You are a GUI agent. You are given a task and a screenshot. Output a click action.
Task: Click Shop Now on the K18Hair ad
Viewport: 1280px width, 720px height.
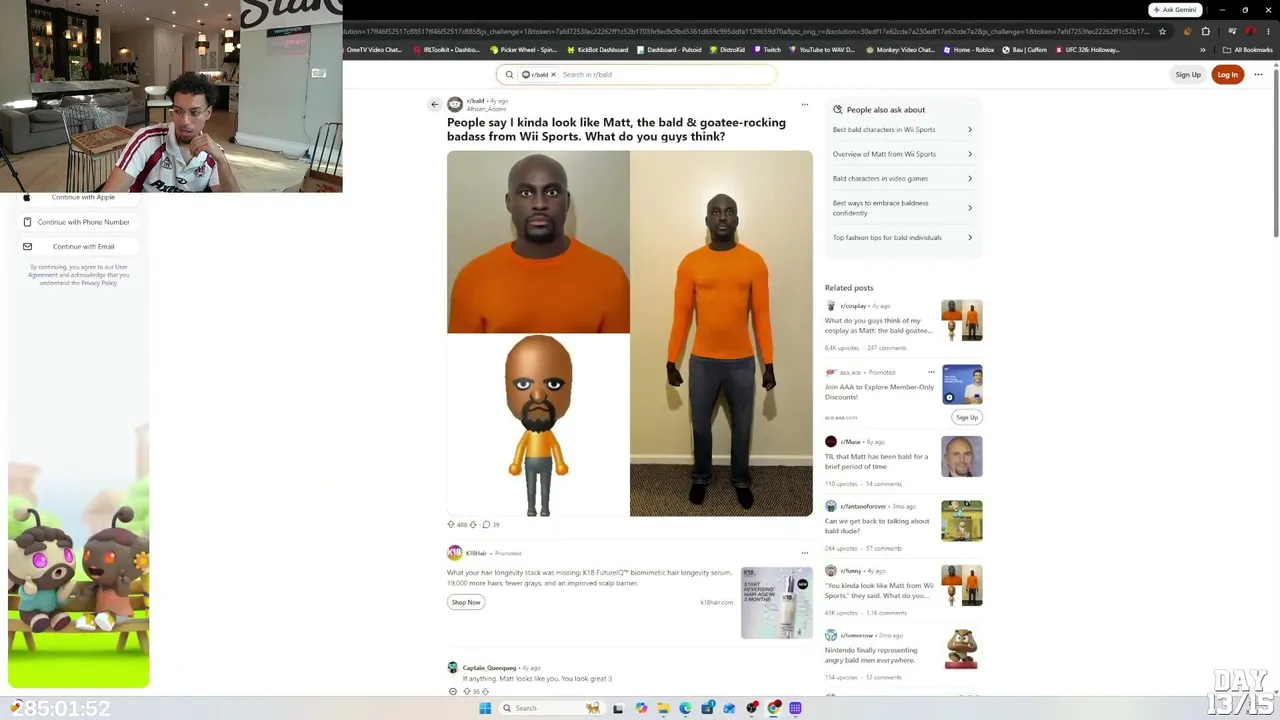[466, 602]
